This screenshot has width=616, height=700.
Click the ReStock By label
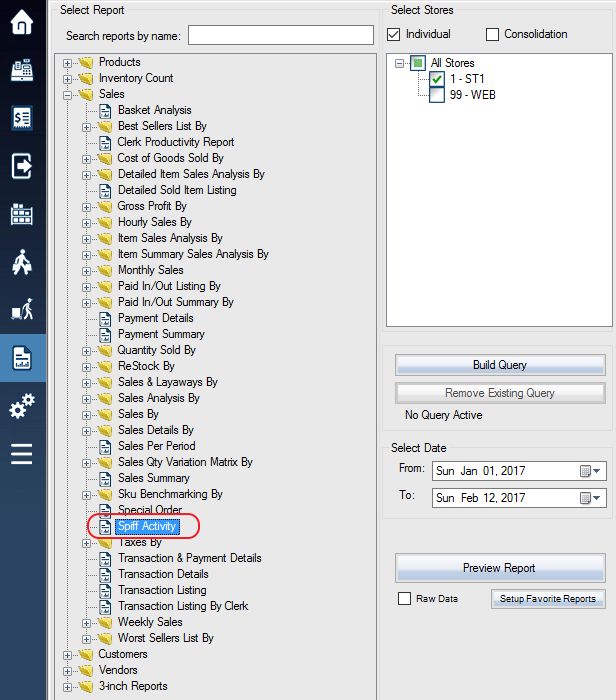tap(146, 366)
